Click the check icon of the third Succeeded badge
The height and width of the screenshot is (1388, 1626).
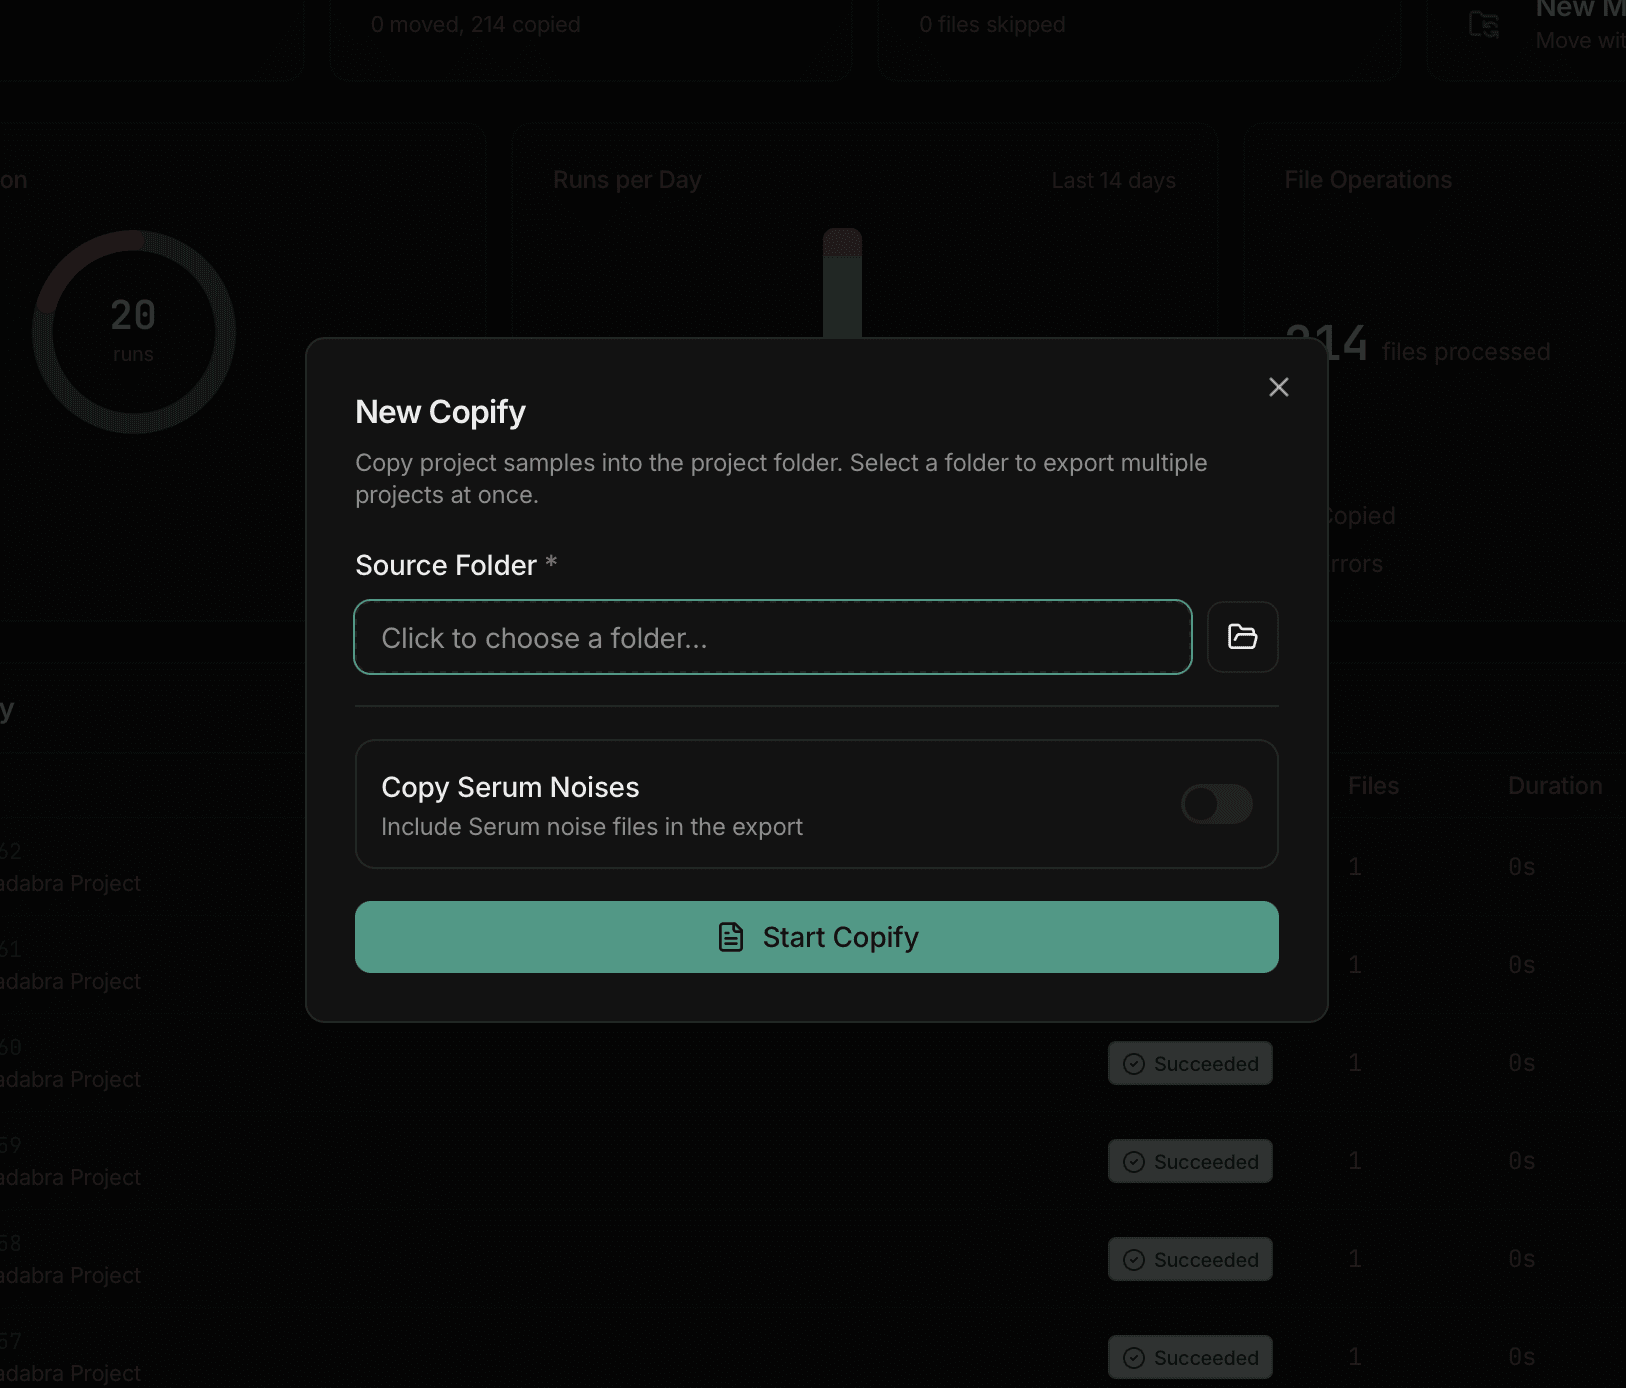click(1135, 1259)
